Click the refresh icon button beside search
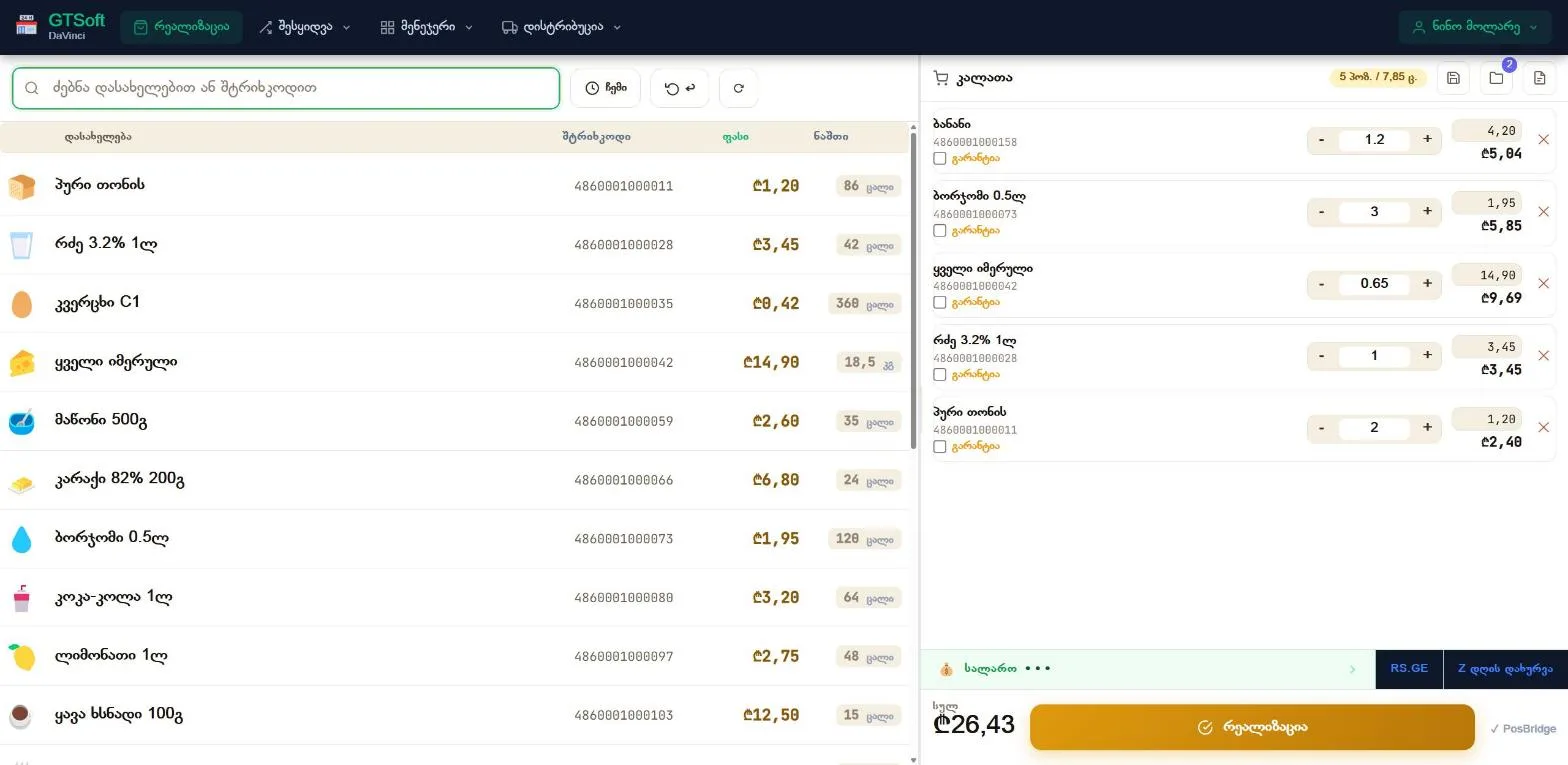The height and width of the screenshot is (765, 1568). pyautogui.click(x=738, y=88)
